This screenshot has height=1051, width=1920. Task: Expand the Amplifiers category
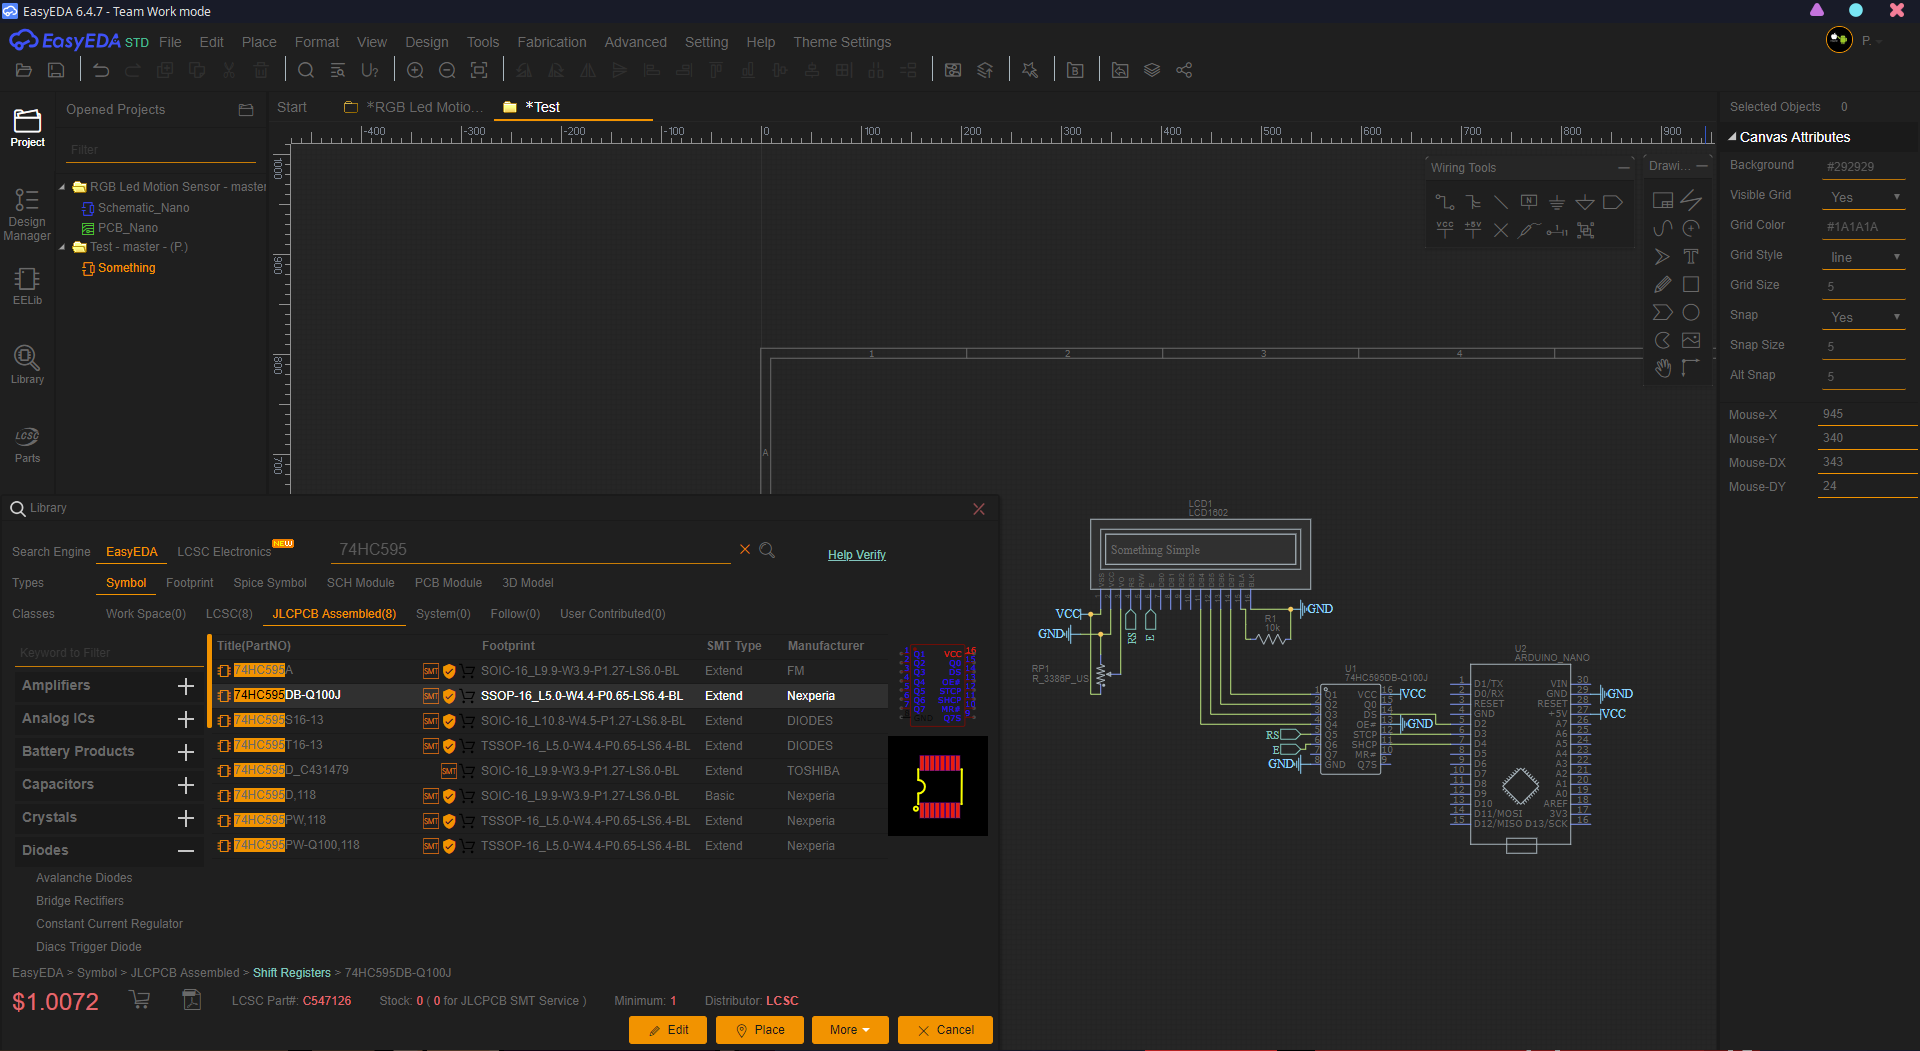[x=185, y=686]
